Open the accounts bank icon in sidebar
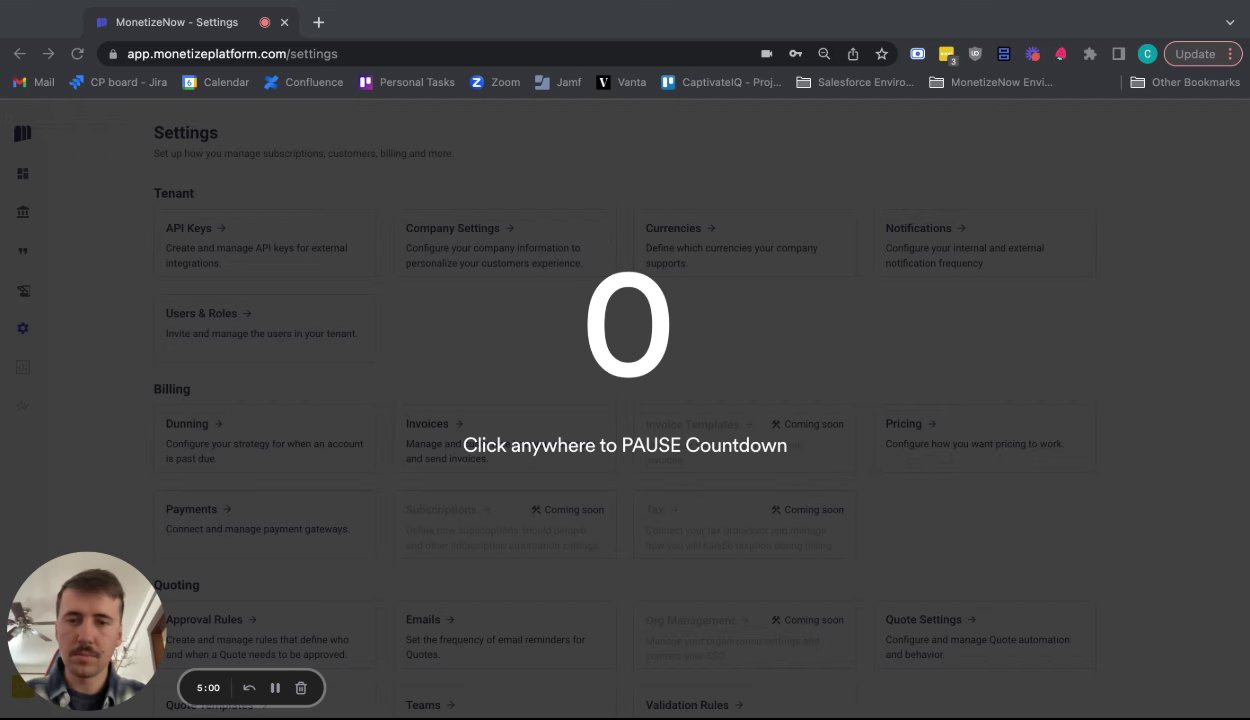1250x720 pixels. [23, 212]
